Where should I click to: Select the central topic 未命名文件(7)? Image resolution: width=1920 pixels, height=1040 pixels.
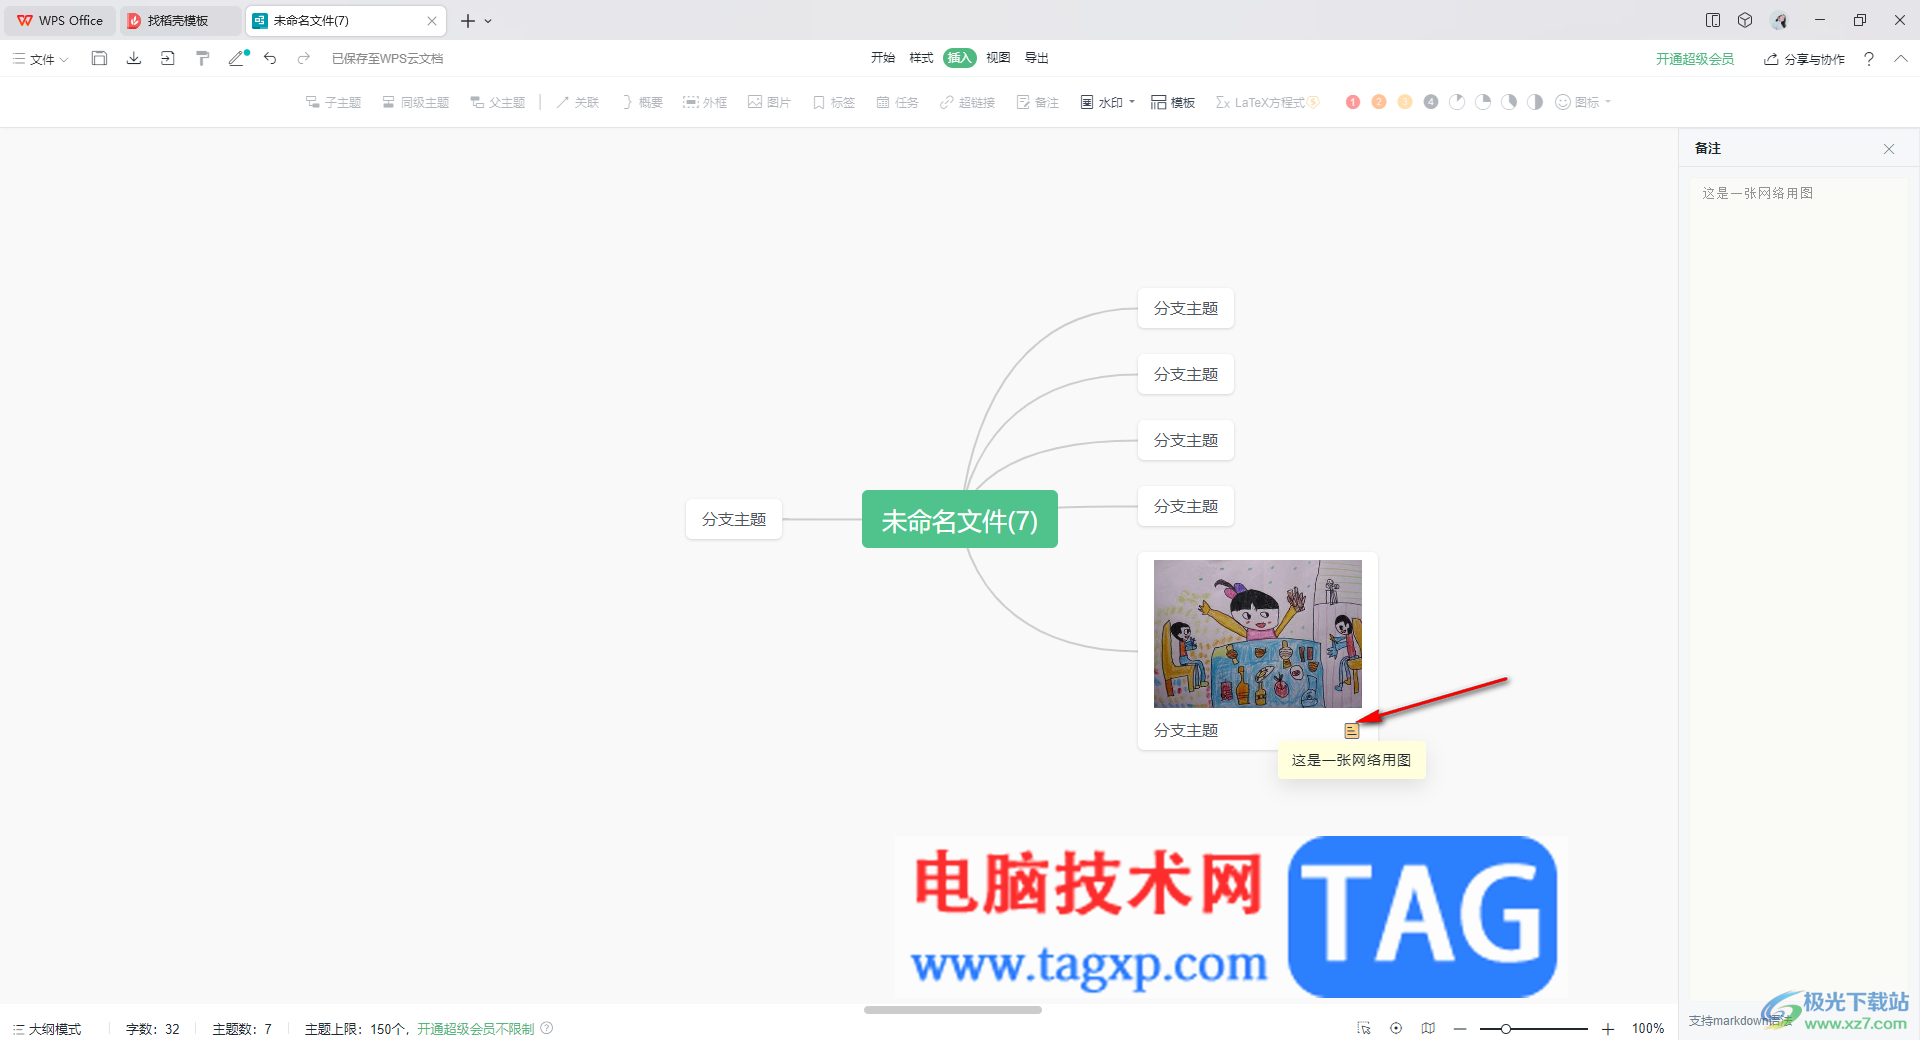coord(960,520)
